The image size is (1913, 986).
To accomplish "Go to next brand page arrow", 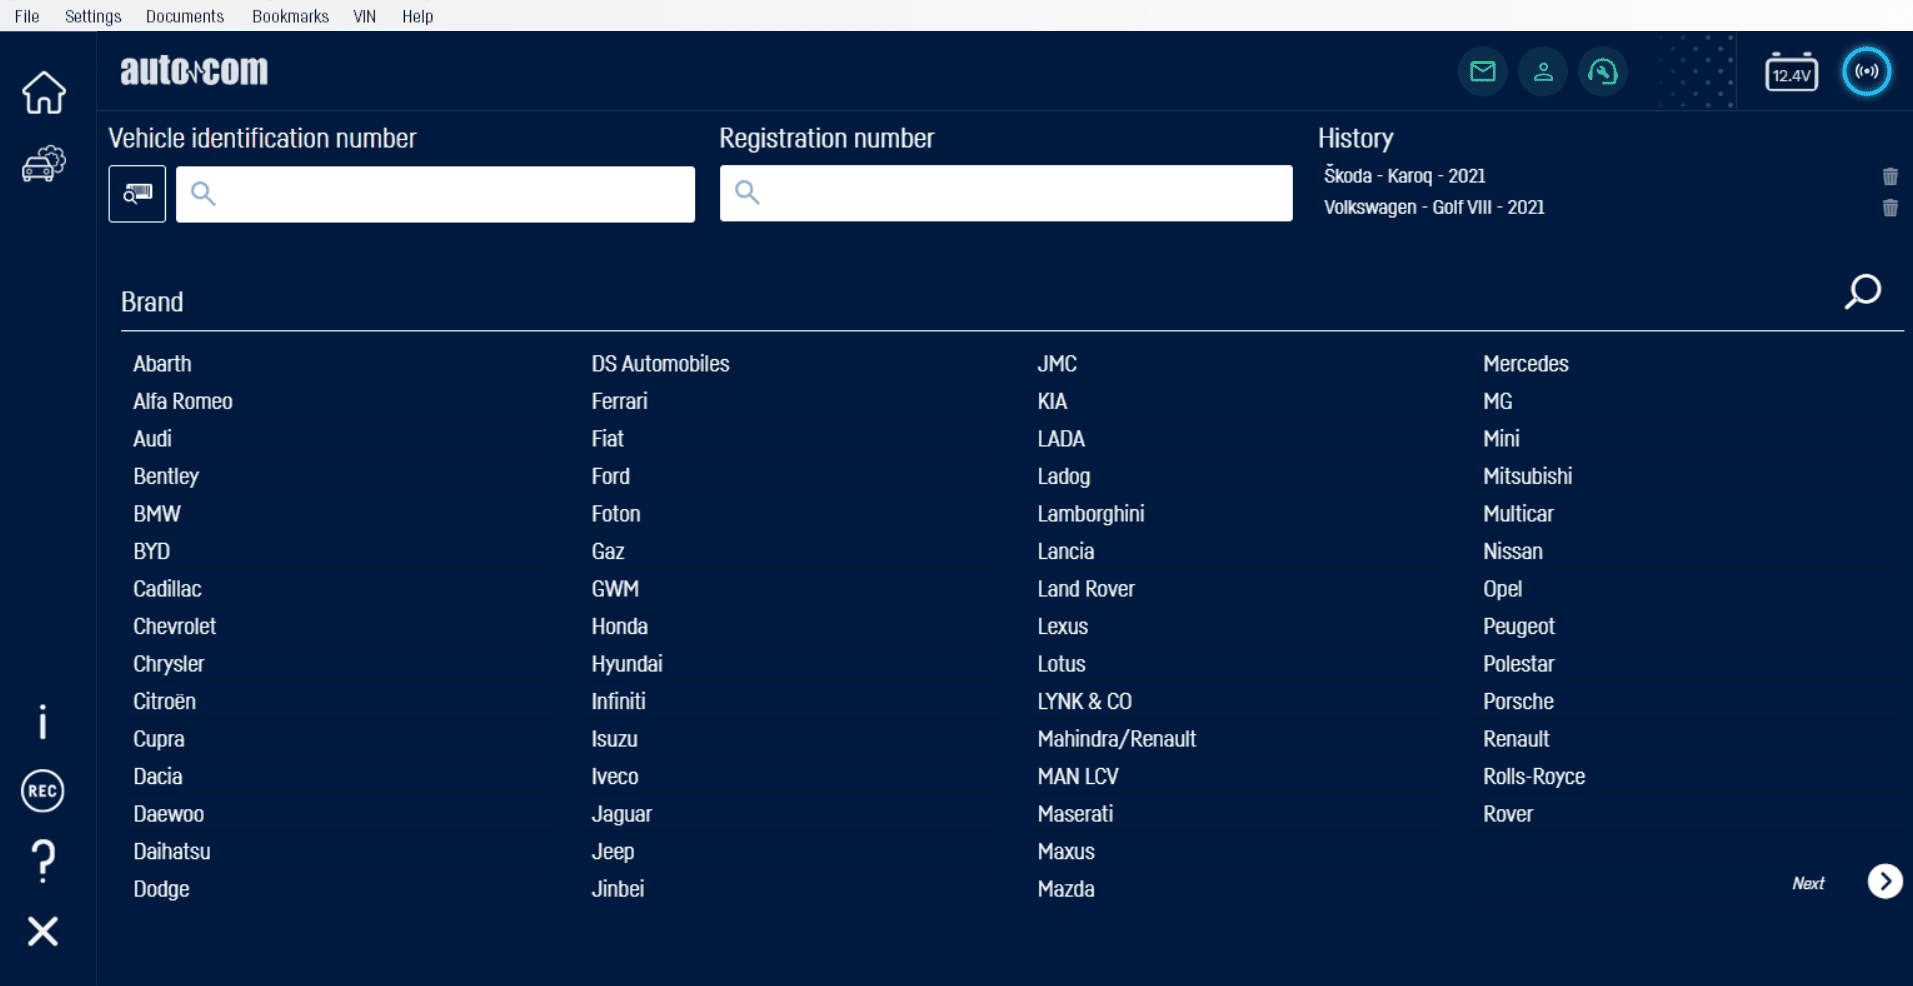I will 1884,882.
